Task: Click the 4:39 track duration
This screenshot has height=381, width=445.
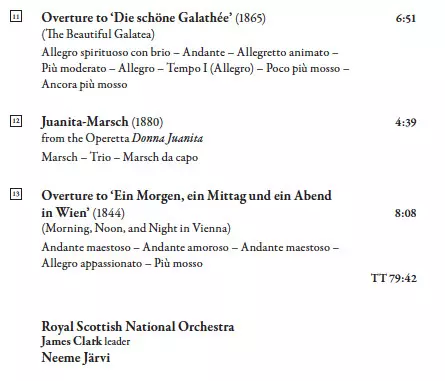Action: coord(406,123)
